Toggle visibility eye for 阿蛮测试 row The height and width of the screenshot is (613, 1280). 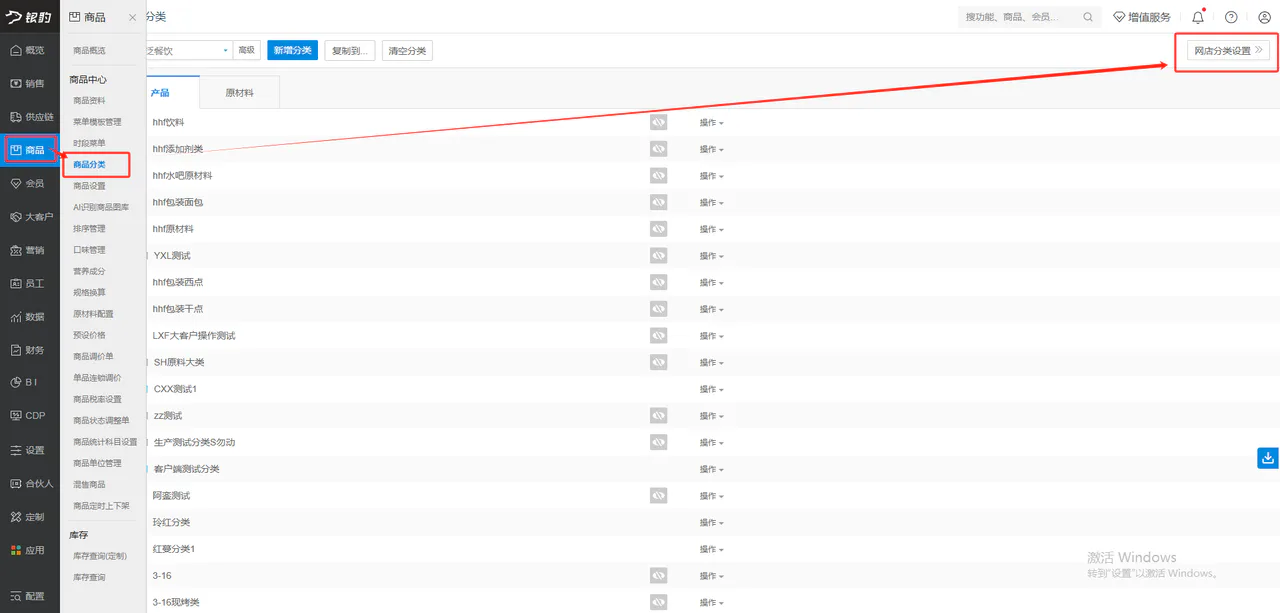point(658,495)
